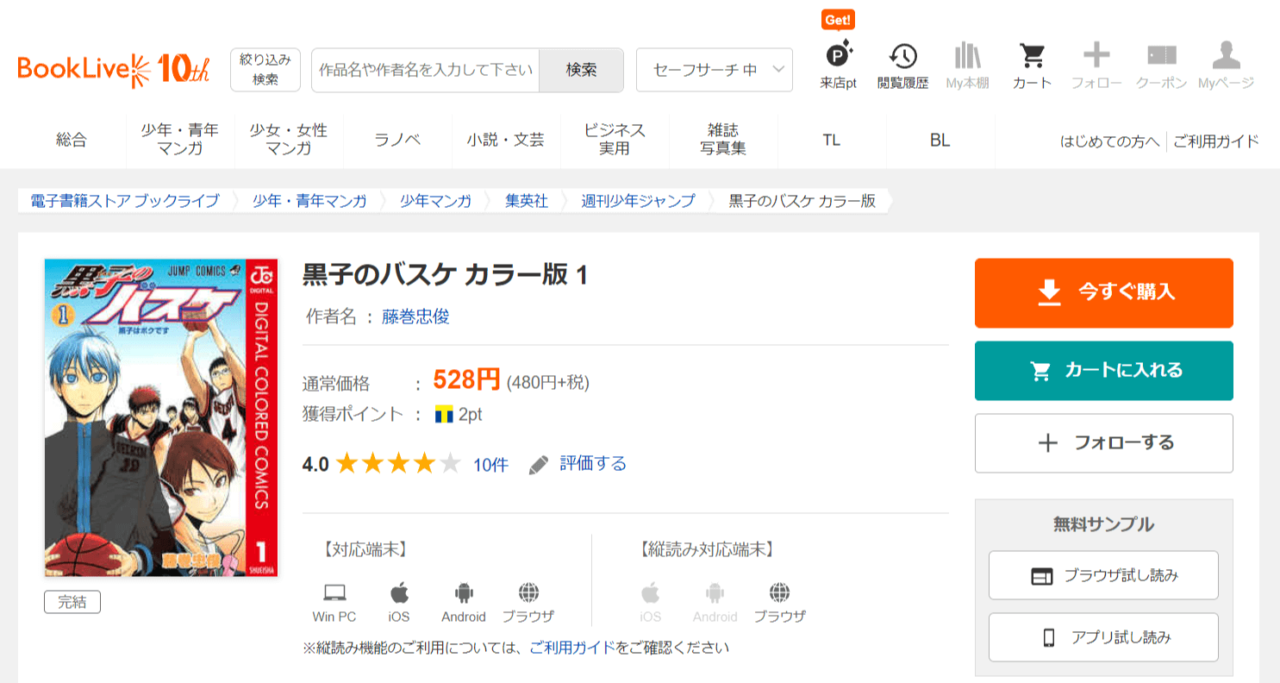
Task: Open the クーポン coupon icon
Action: pyautogui.click(x=1161, y=56)
